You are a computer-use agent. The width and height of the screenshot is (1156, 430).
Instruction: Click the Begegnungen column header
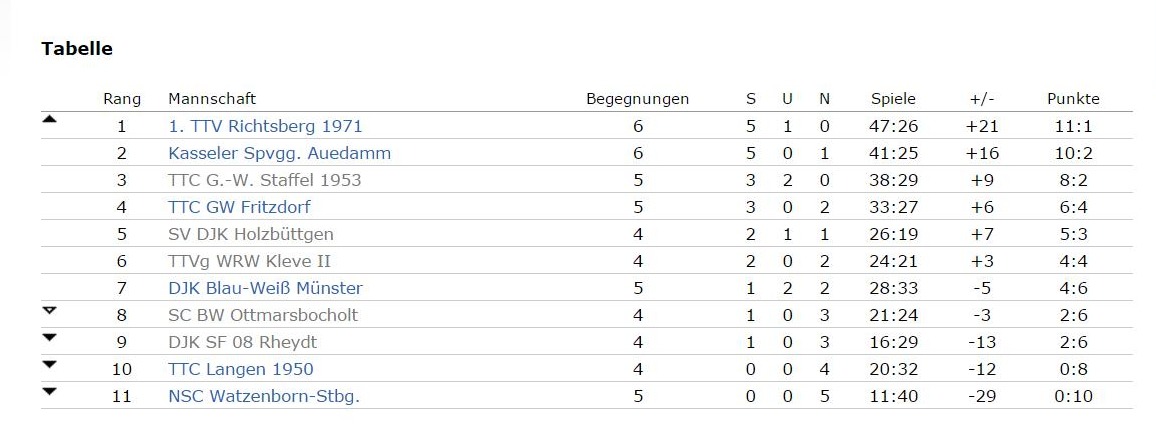(638, 99)
